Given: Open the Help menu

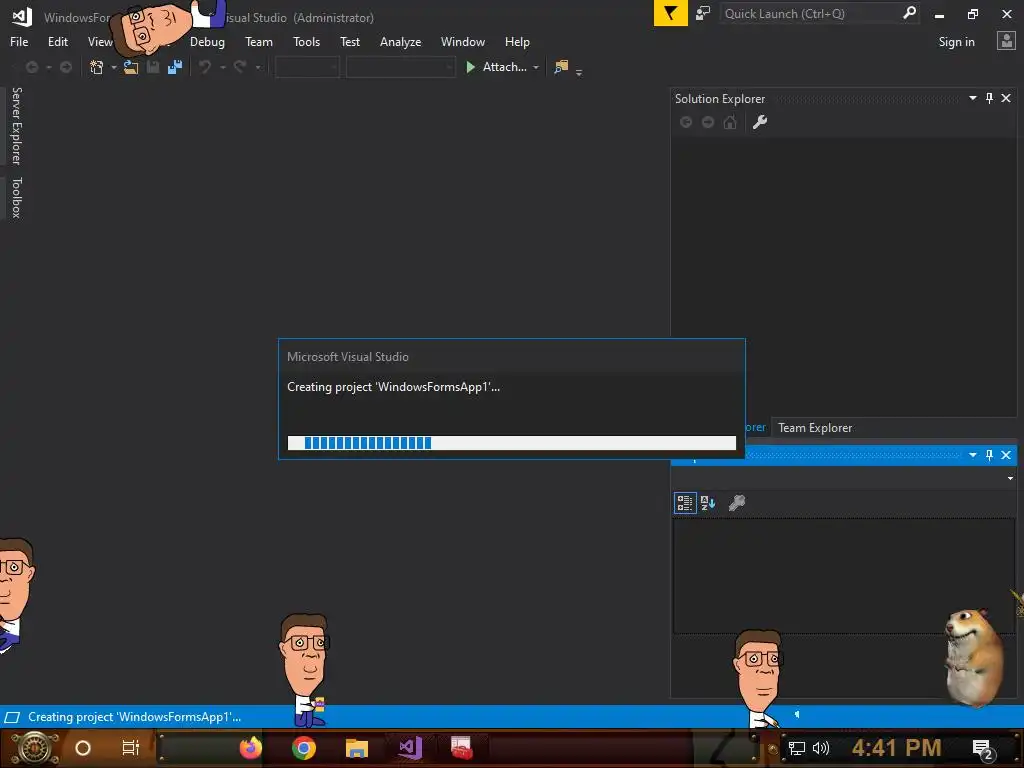Looking at the screenshot, I should click(x=517, y=42).
